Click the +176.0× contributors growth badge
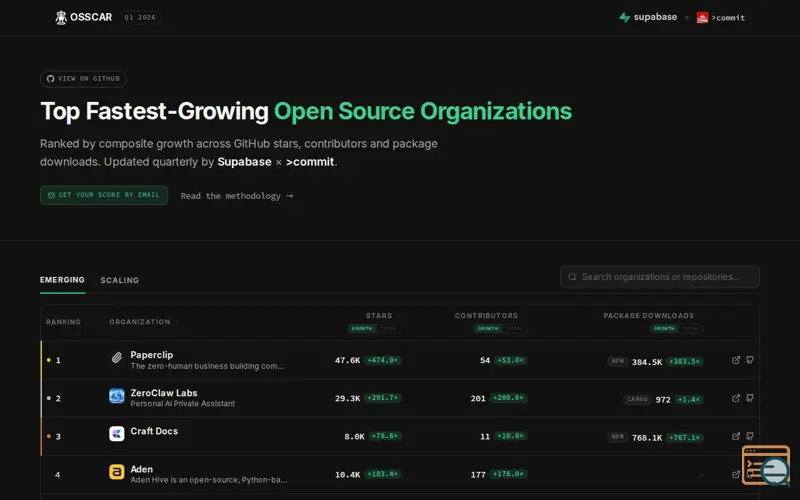 tap(508, 474)
